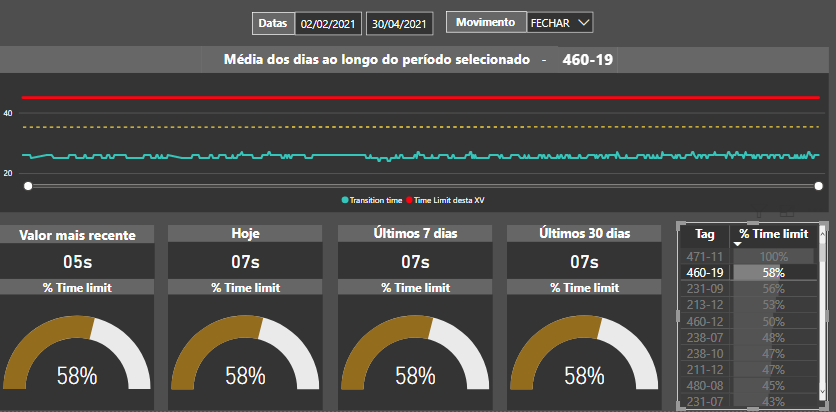
Task: Click the 07s value under Hoje
Action: [245, 262]
